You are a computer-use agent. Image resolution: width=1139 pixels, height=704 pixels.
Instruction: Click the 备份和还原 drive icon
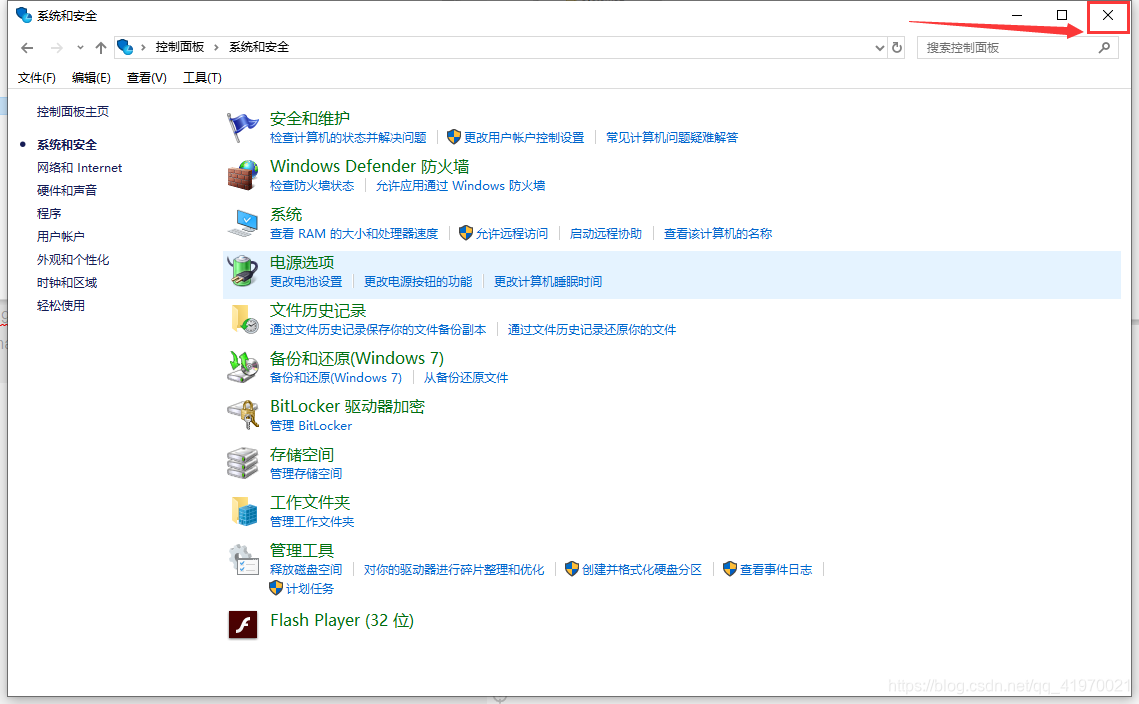242,367
